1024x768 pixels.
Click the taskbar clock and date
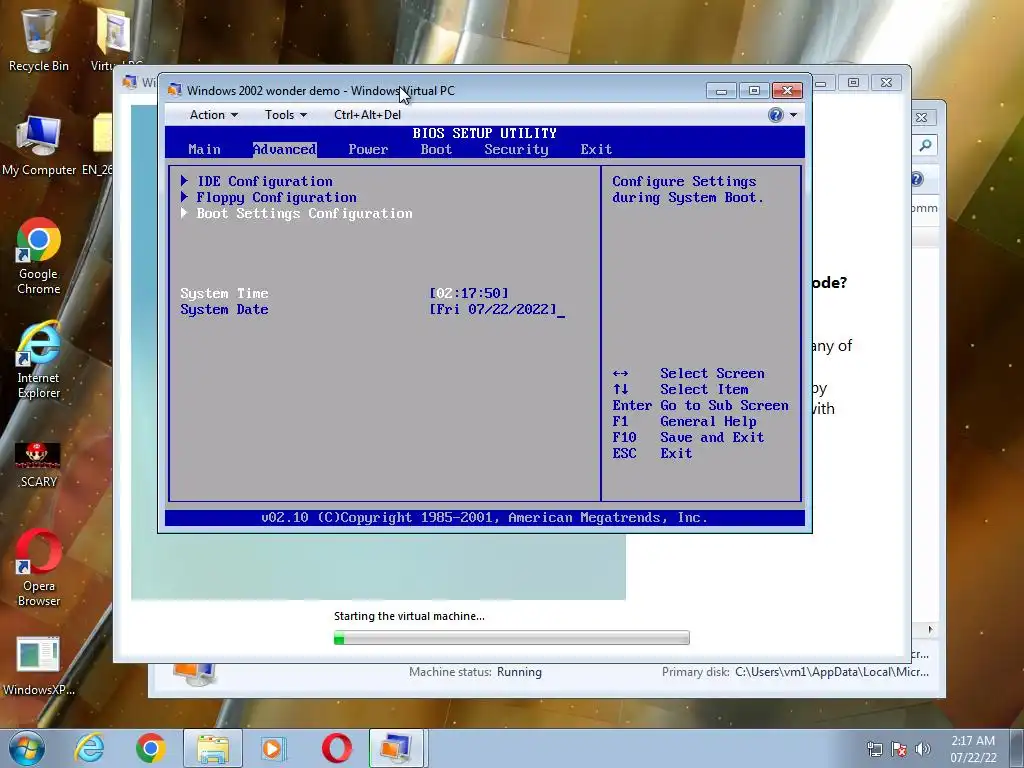pyautogui.click(x=973, y=749)
